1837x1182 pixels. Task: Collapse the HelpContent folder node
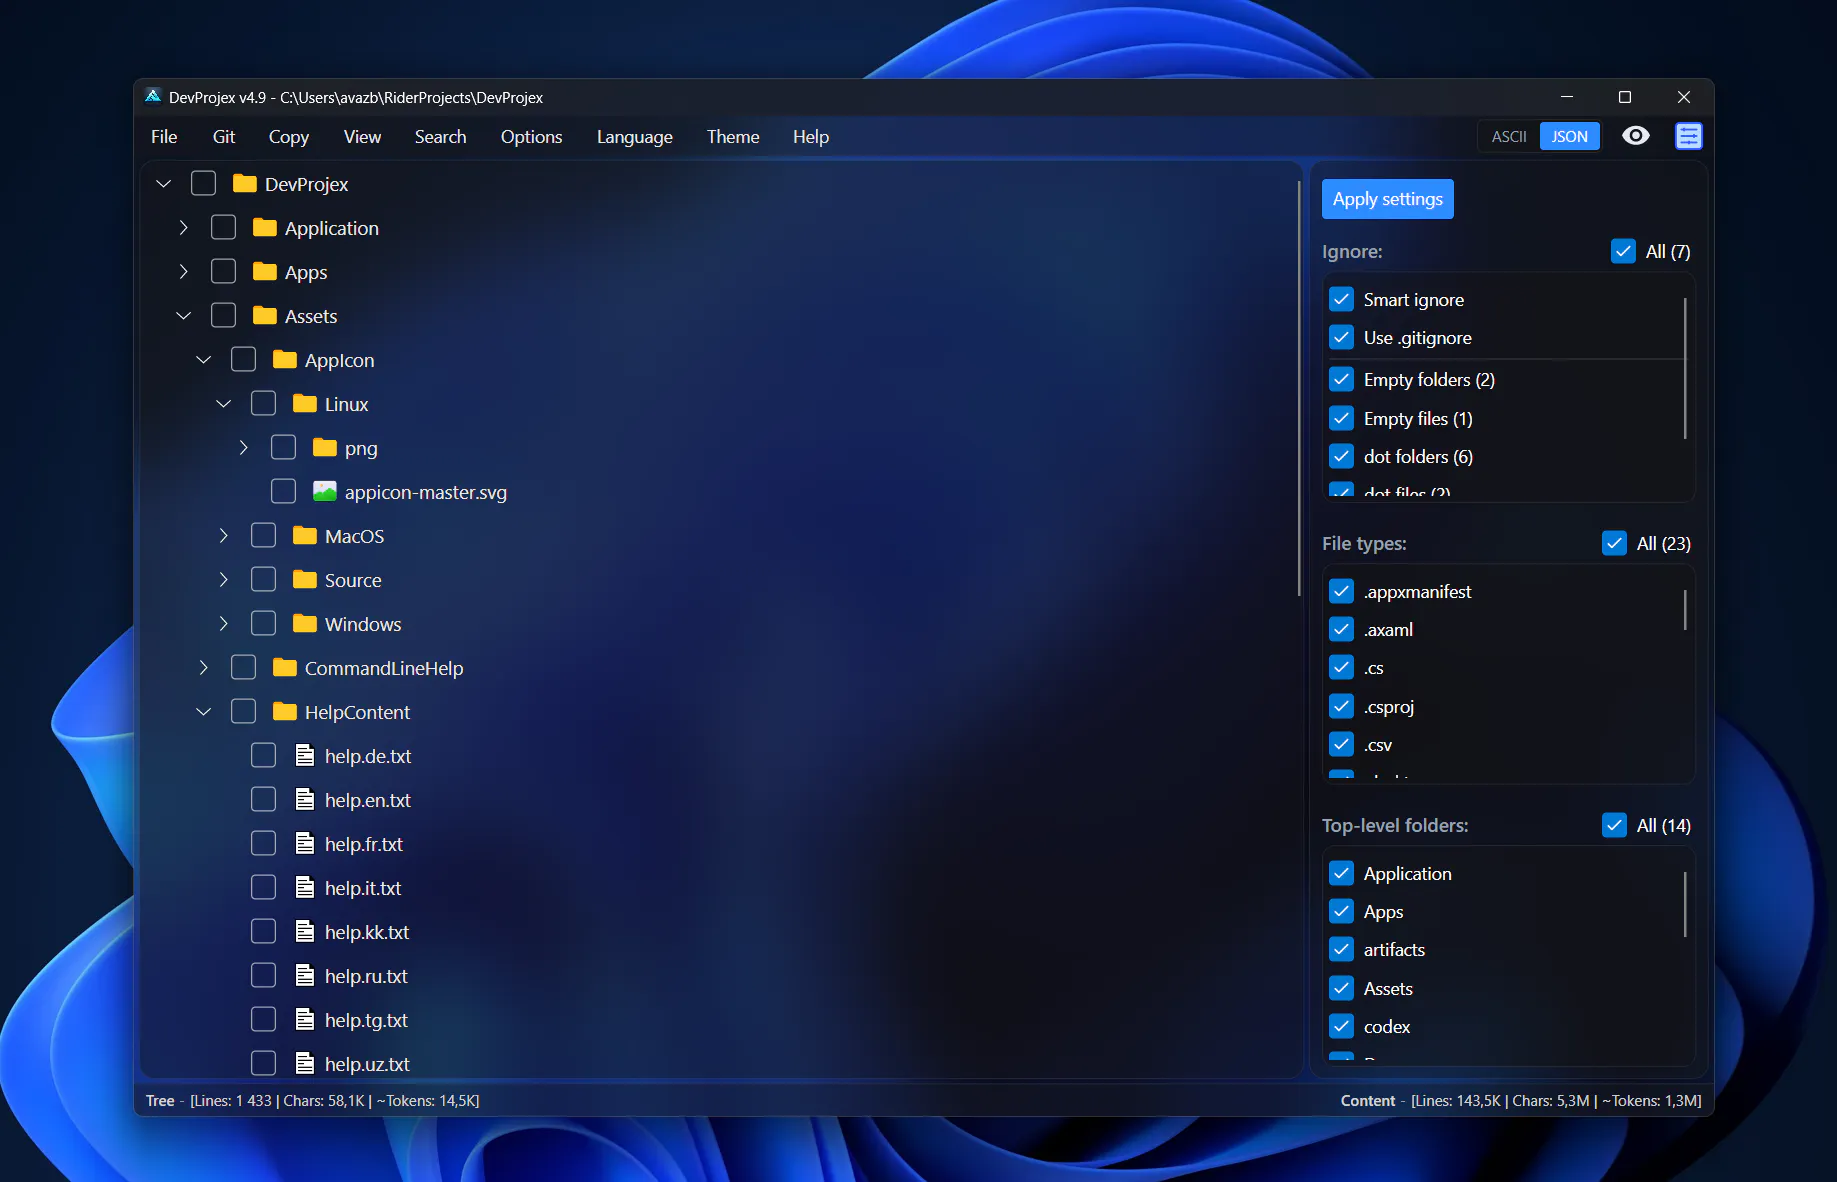coord(203,711)
